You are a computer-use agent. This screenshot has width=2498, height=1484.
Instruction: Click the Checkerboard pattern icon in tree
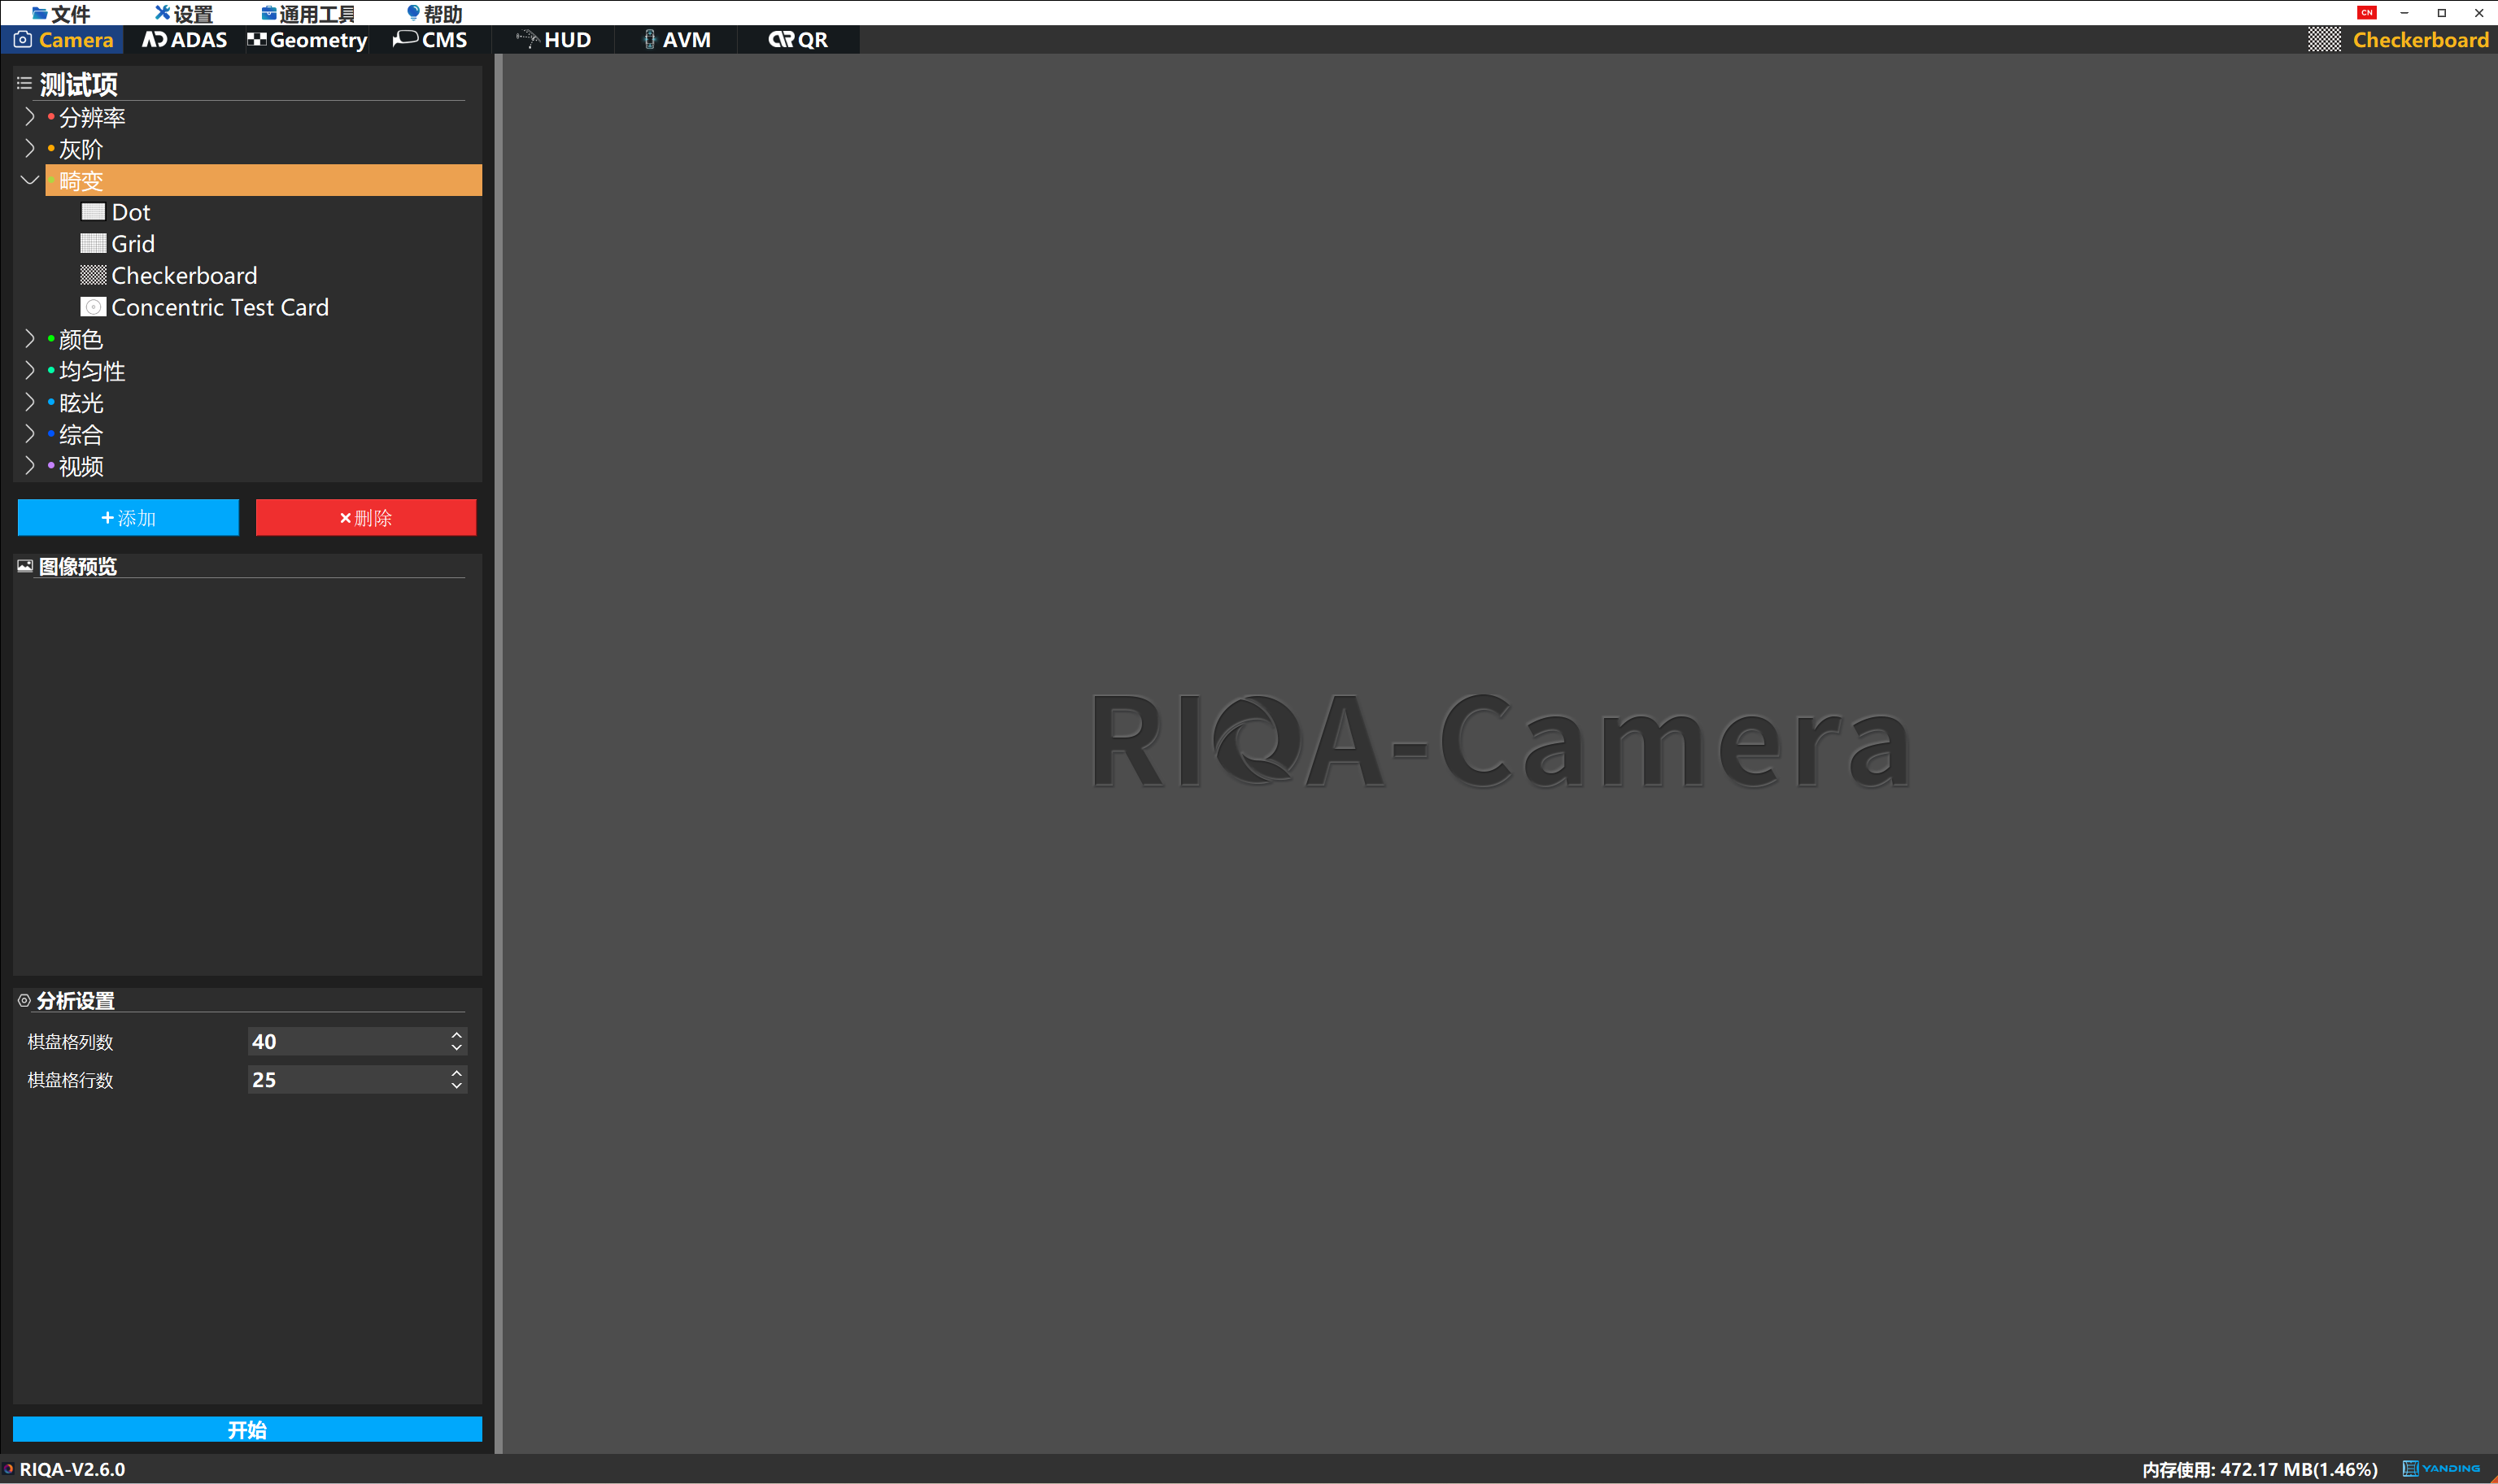pos(93,275)
